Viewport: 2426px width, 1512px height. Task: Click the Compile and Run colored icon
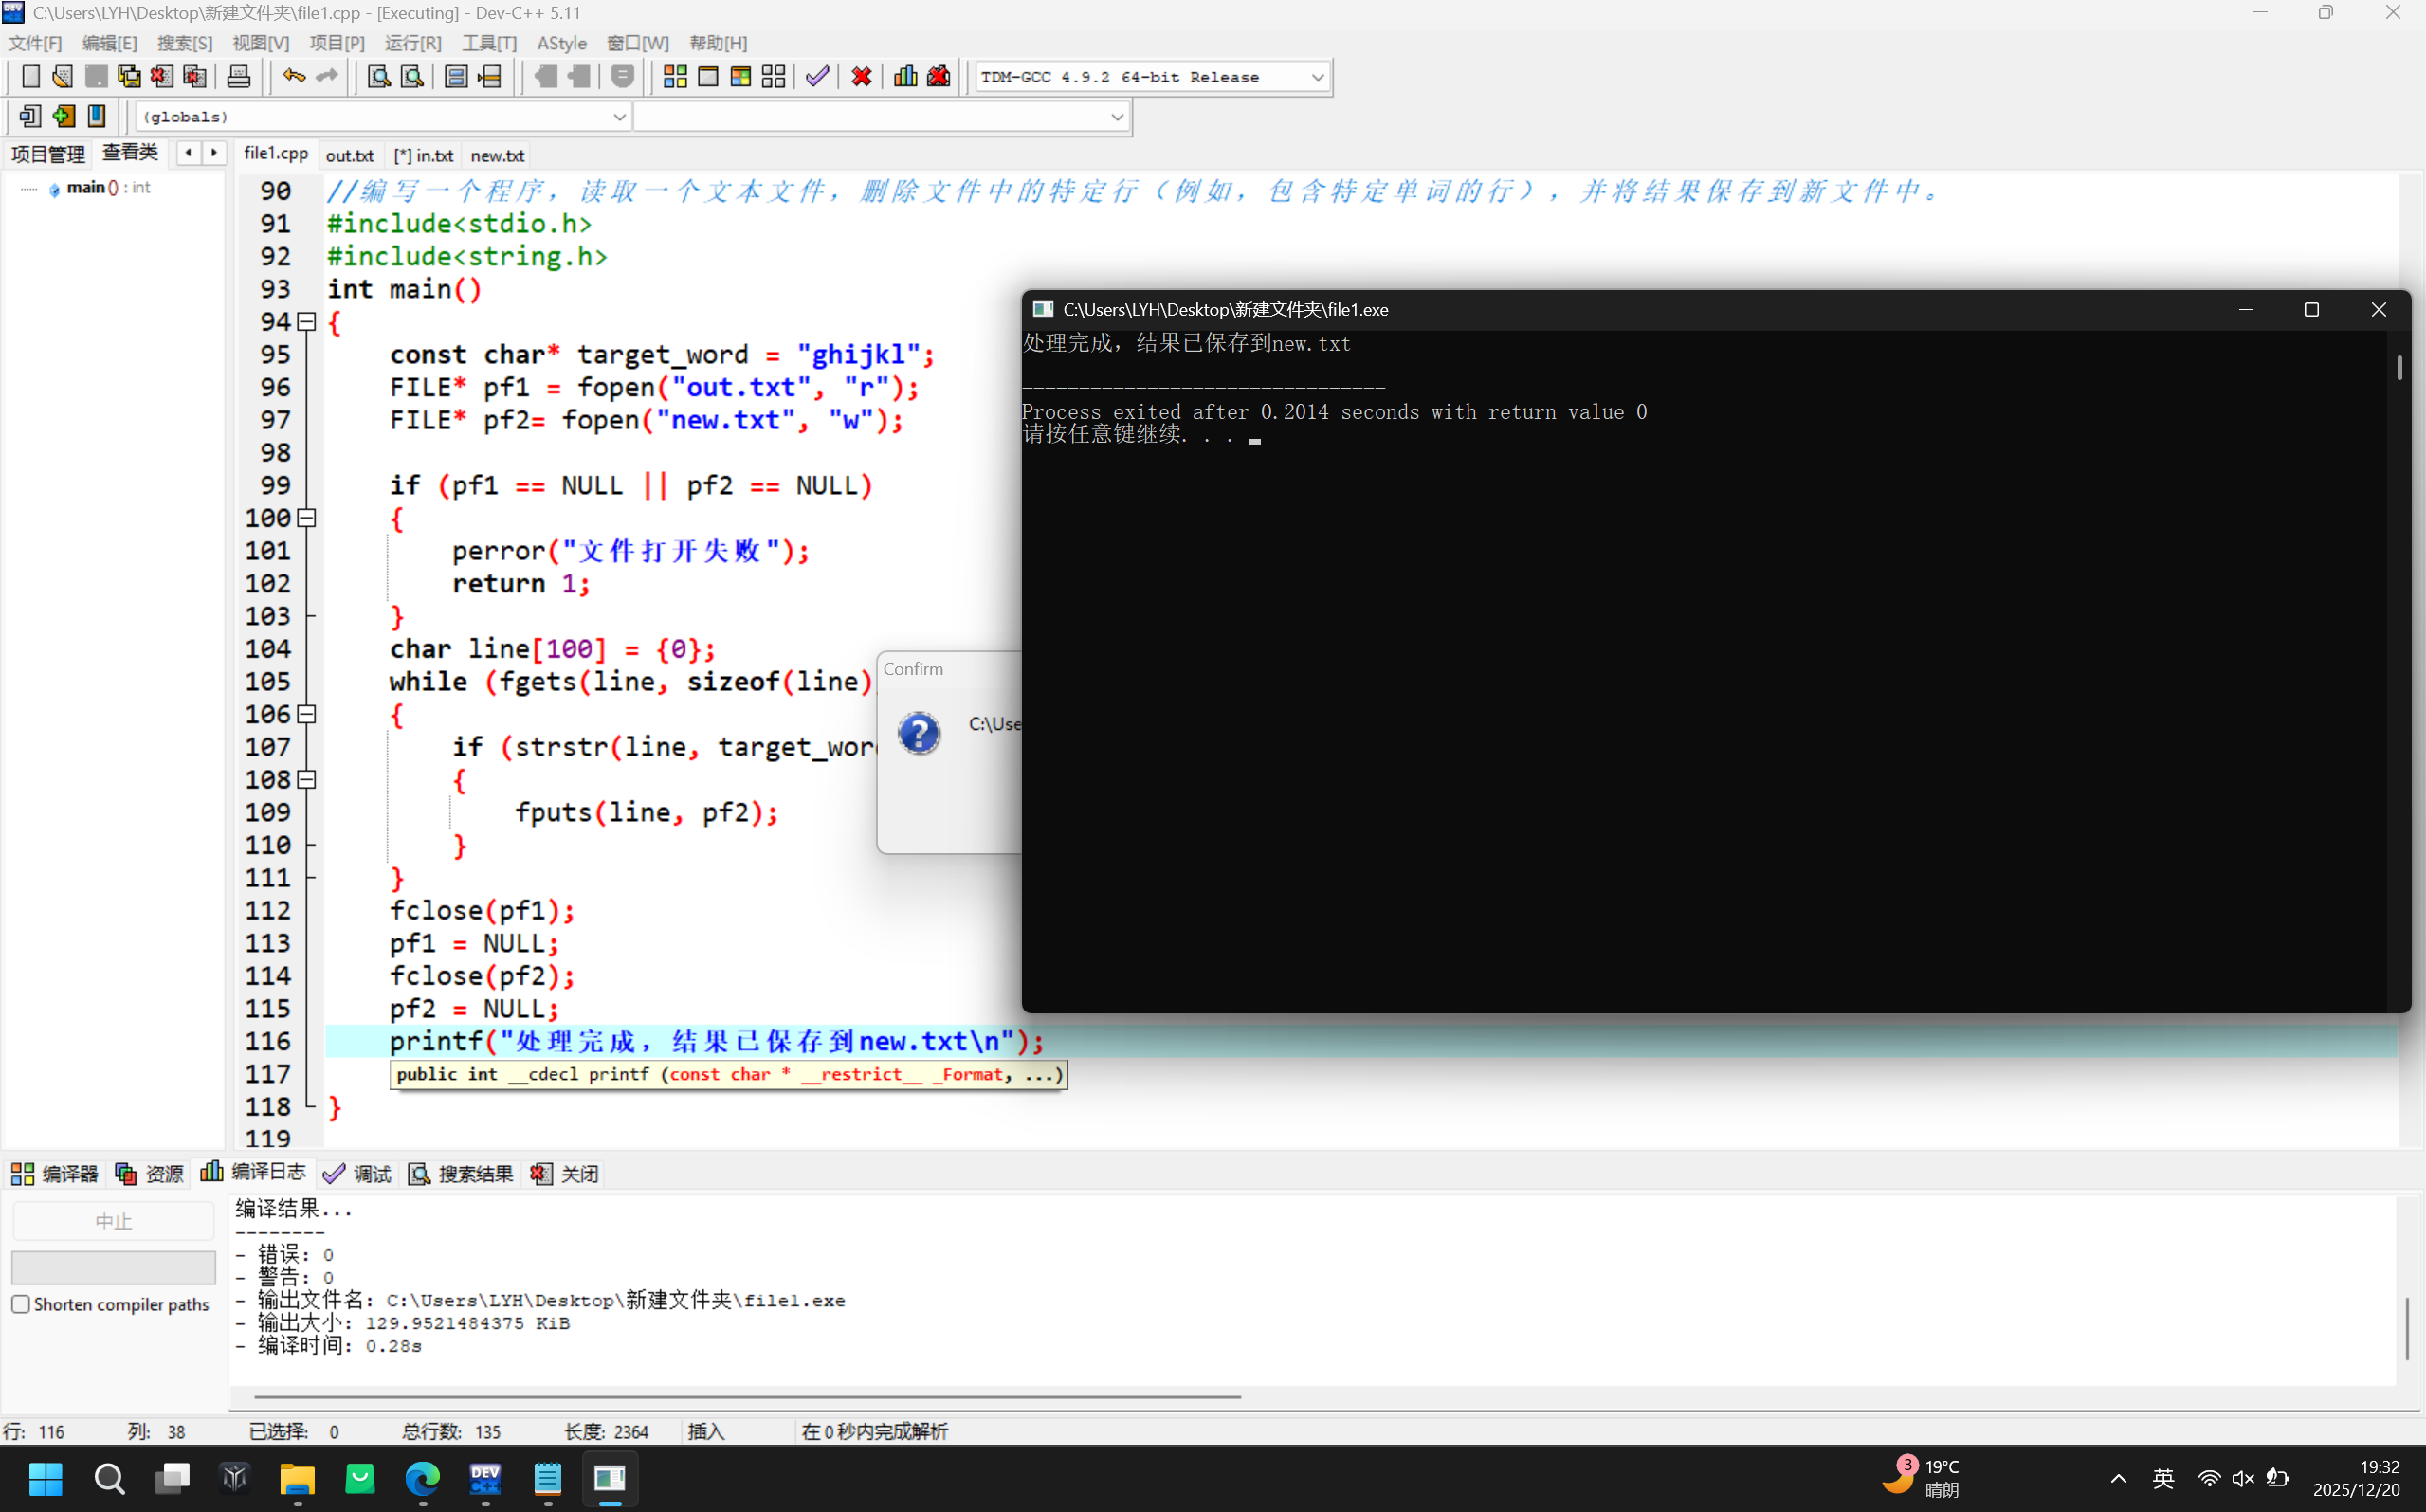point(741,77)
